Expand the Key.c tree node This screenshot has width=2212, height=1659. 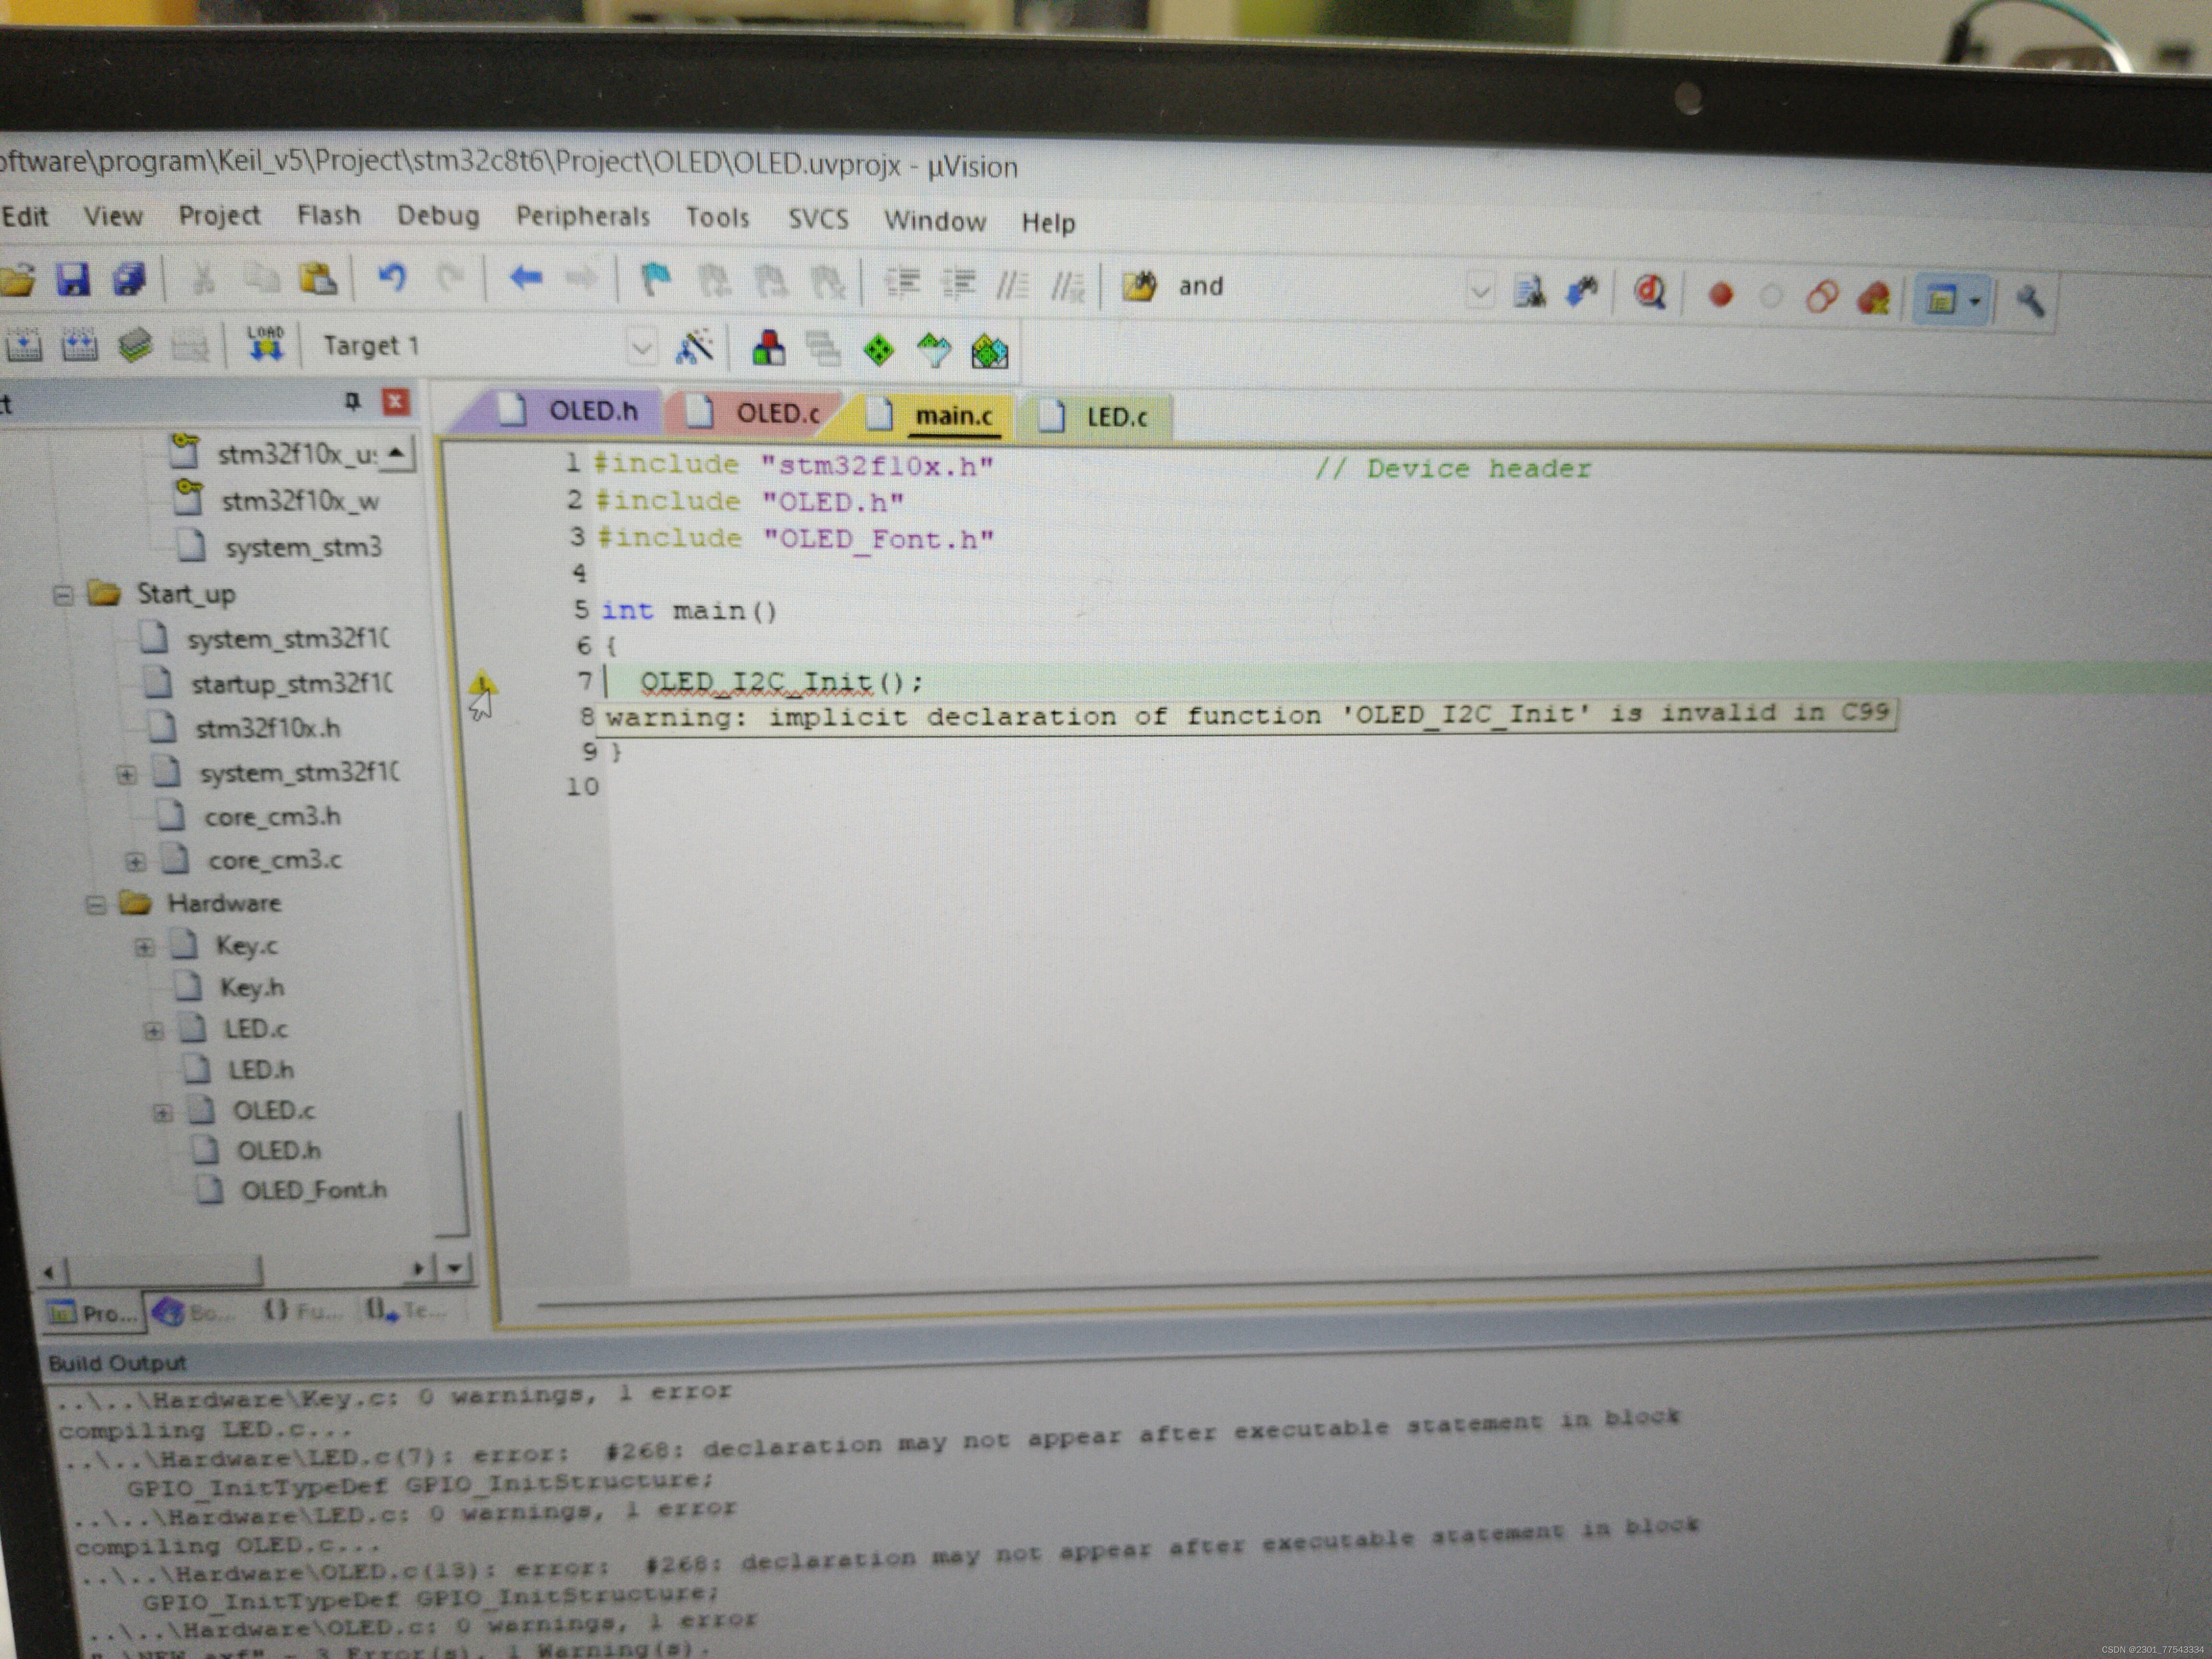(144, 947)
